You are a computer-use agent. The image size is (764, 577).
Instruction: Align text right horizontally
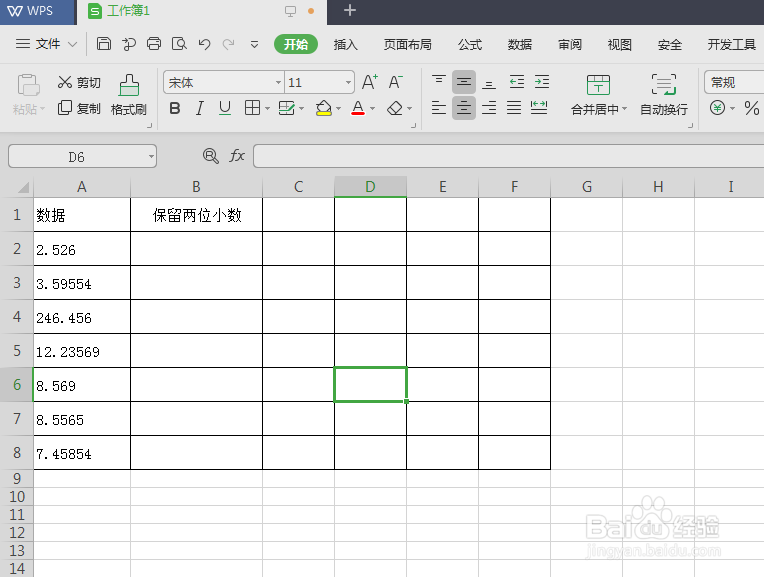(x=489, y=108)
